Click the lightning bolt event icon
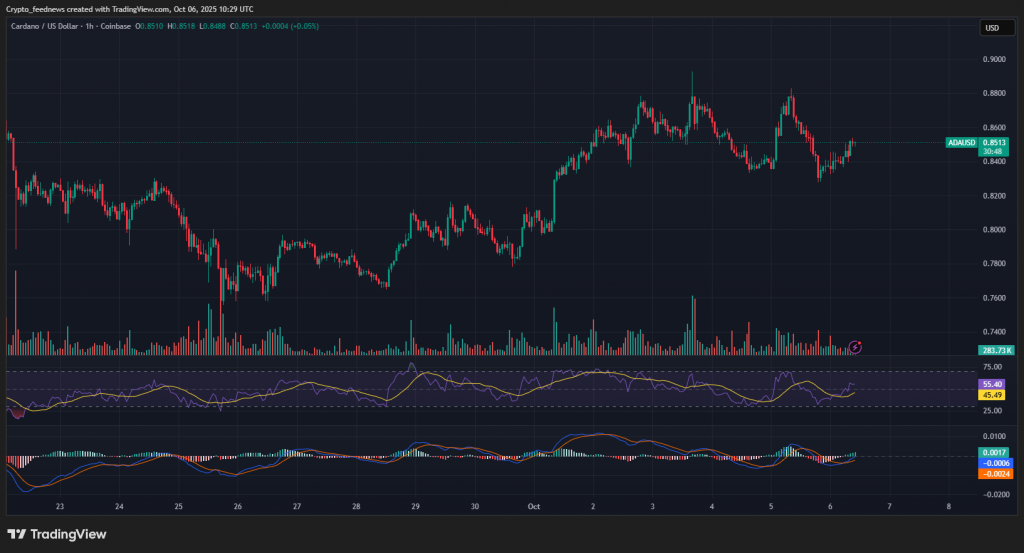Image resolution: width=1024 pixels, height=553 pixels. (855, 347)
